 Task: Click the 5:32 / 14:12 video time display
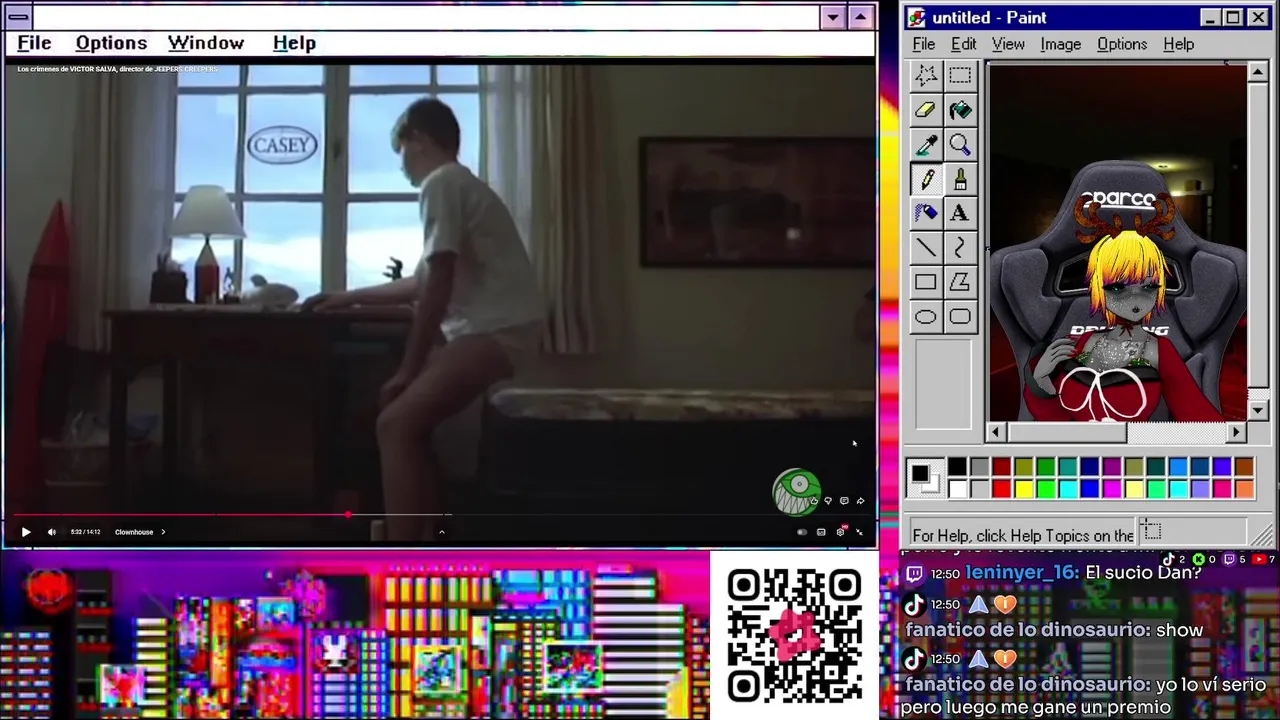[85, 532]
